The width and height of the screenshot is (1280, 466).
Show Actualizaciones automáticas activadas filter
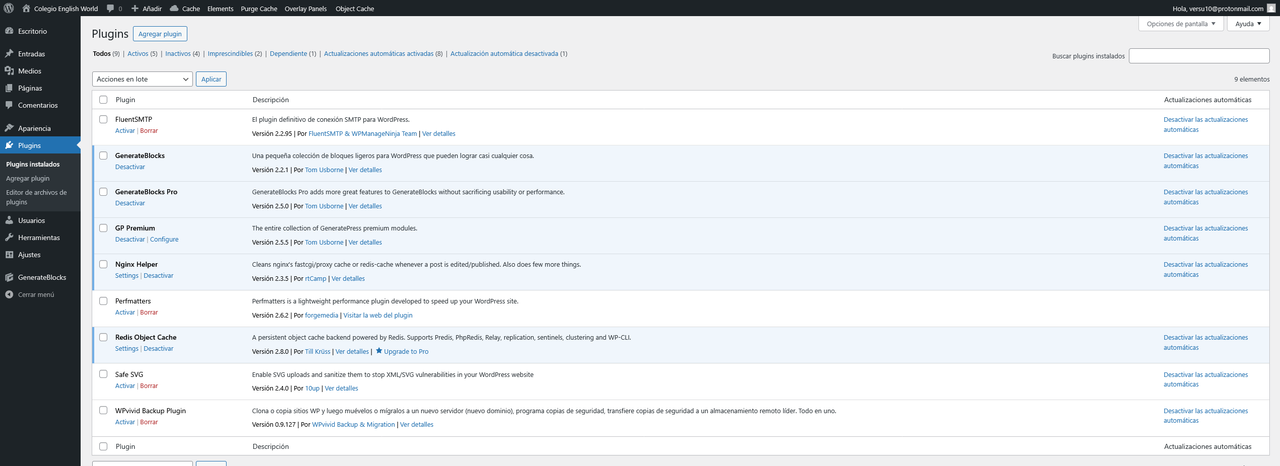(384, 53)
